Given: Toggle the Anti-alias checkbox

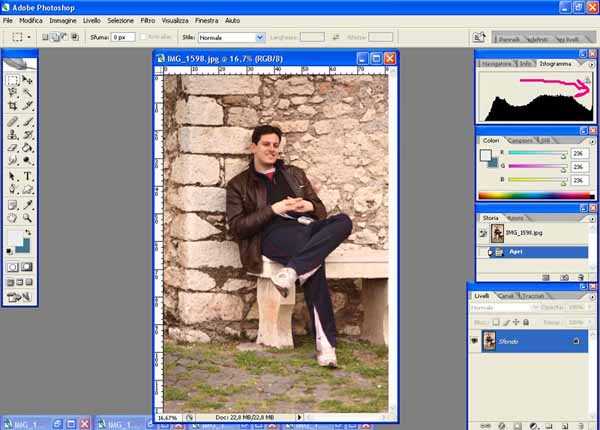Looking at the screenshot, I should click(x=144, y=37).
